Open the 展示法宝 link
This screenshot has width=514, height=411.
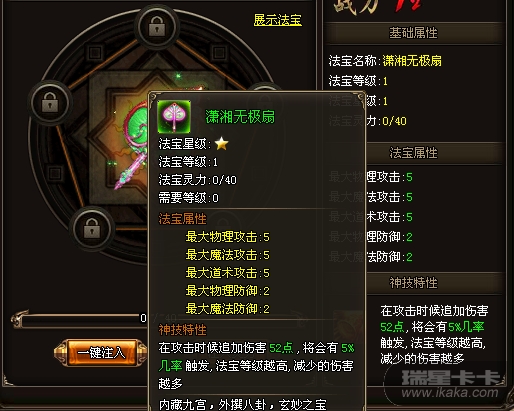tap(277, 20)
